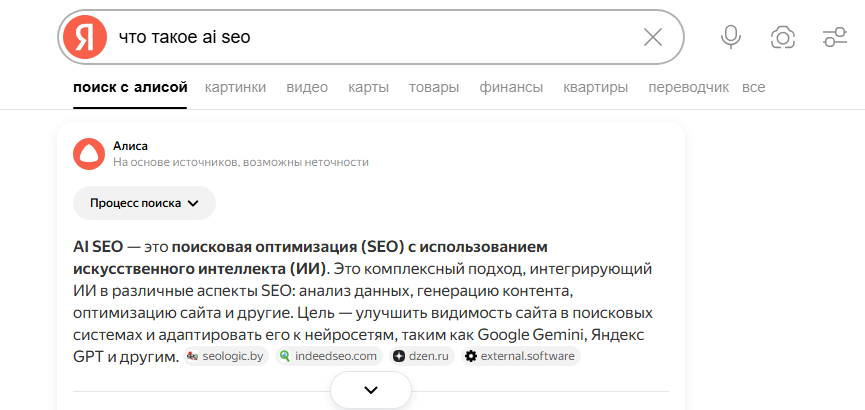Click the search box containing 'что такое ai seo'

point(371,37)
